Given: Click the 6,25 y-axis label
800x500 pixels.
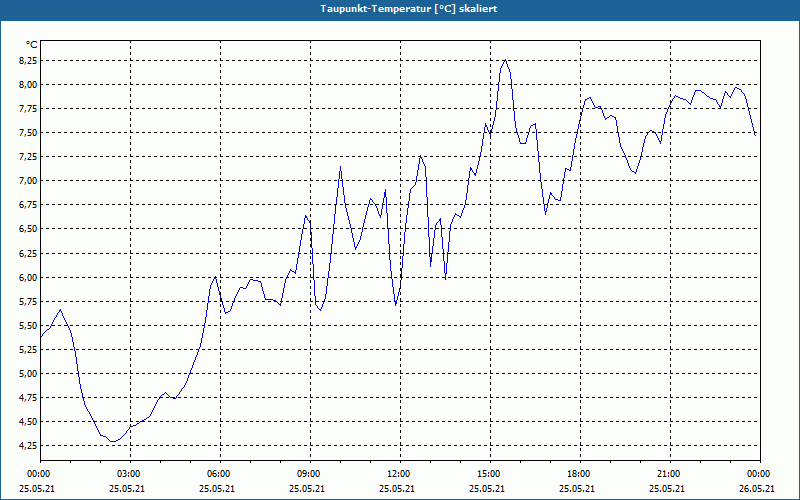Looking at the screenshot, I should tap(28, 254).
